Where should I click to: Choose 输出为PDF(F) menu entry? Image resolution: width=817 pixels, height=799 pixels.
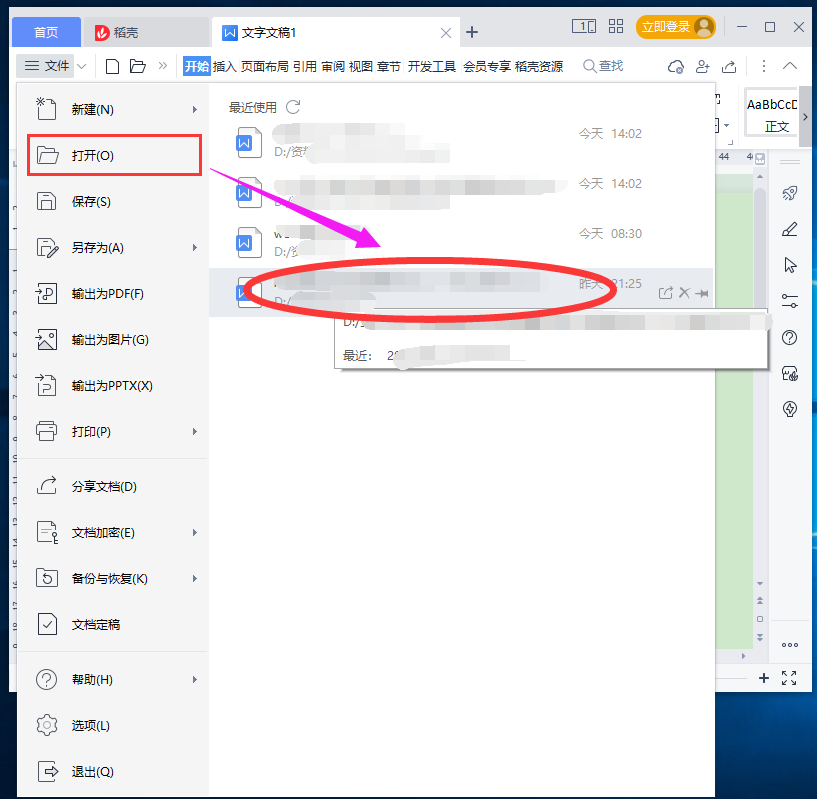click(108, 293)
